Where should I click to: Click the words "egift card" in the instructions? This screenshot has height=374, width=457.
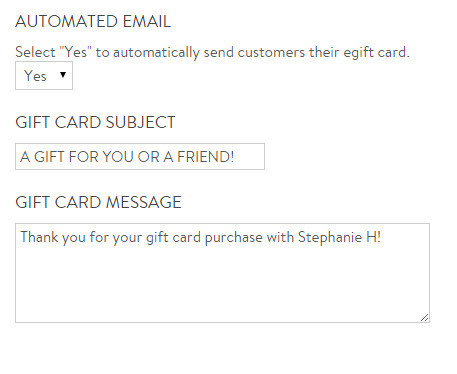(376, 52)
